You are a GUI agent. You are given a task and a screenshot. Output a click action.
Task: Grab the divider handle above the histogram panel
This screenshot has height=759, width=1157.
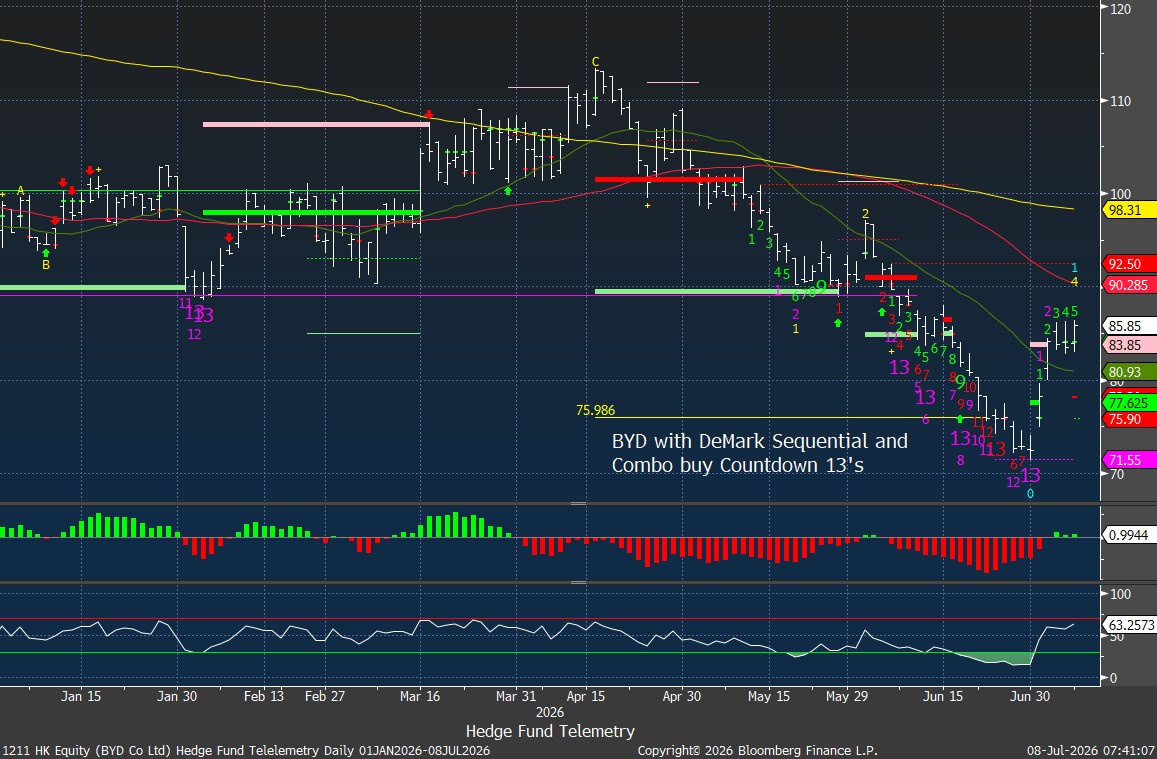tap(578, 504)
